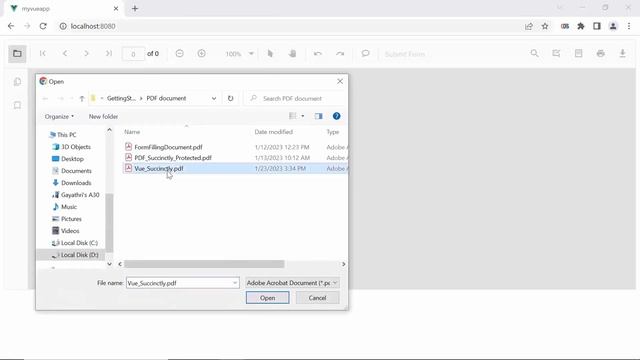Viewport: 640px width, 360px height.
Task: Click the Open File folder icon in PDF viewer toolbar
Action: pyautogui.click(x=17, y=53)
